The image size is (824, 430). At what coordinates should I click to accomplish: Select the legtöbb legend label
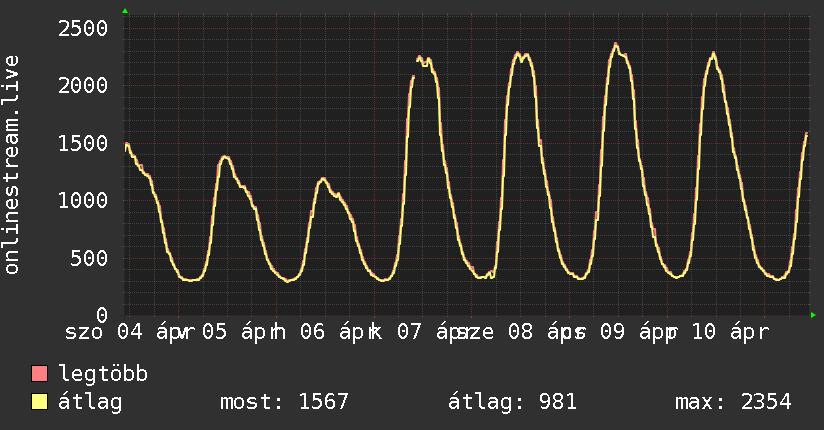(x=103, y=374)
